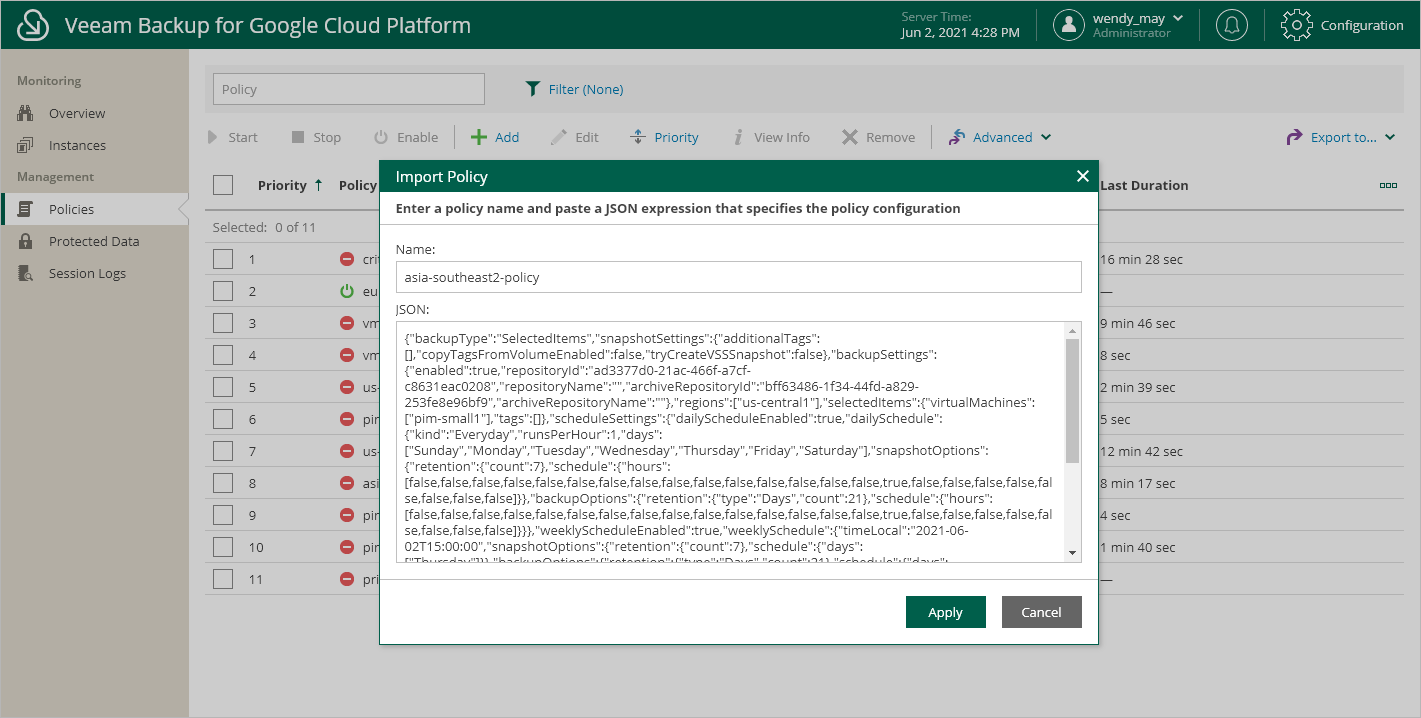Click the Priority toolbar button label
The width and height of the screenshot is (1421, 718).
[x=677, y=137]
